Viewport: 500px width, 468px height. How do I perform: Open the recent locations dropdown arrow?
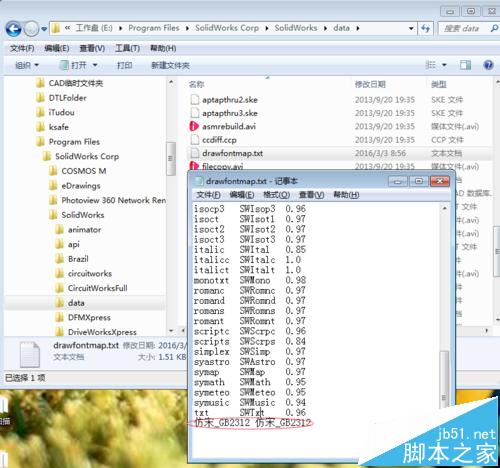coord(44,29)
